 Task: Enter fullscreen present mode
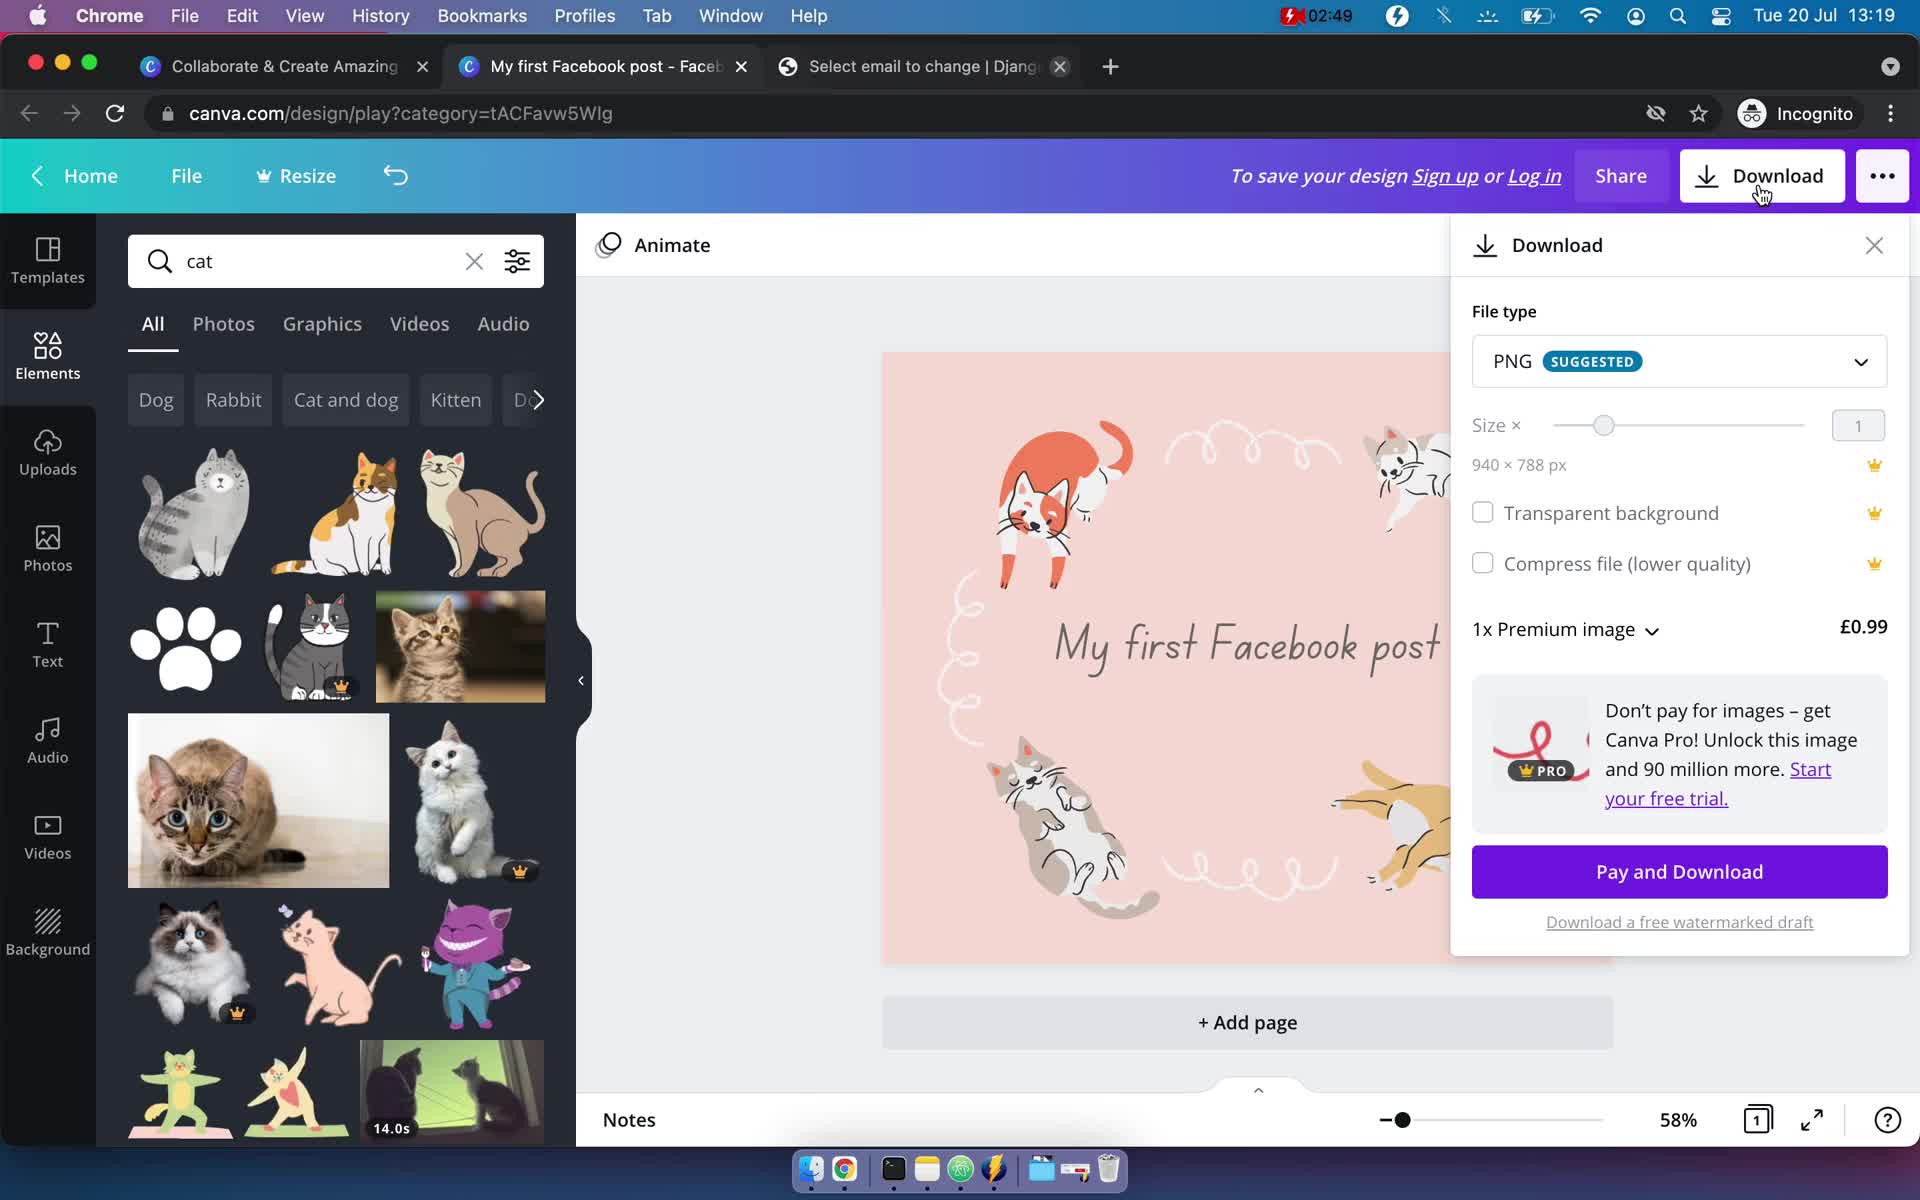(1812, 1119)
